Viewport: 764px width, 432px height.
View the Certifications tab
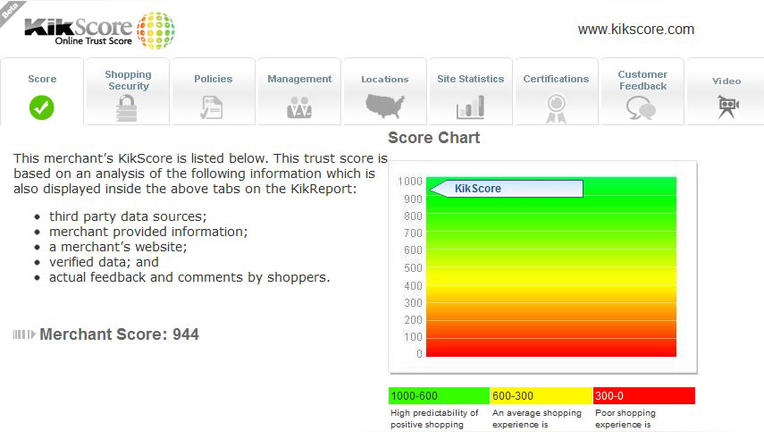(556, 92)
